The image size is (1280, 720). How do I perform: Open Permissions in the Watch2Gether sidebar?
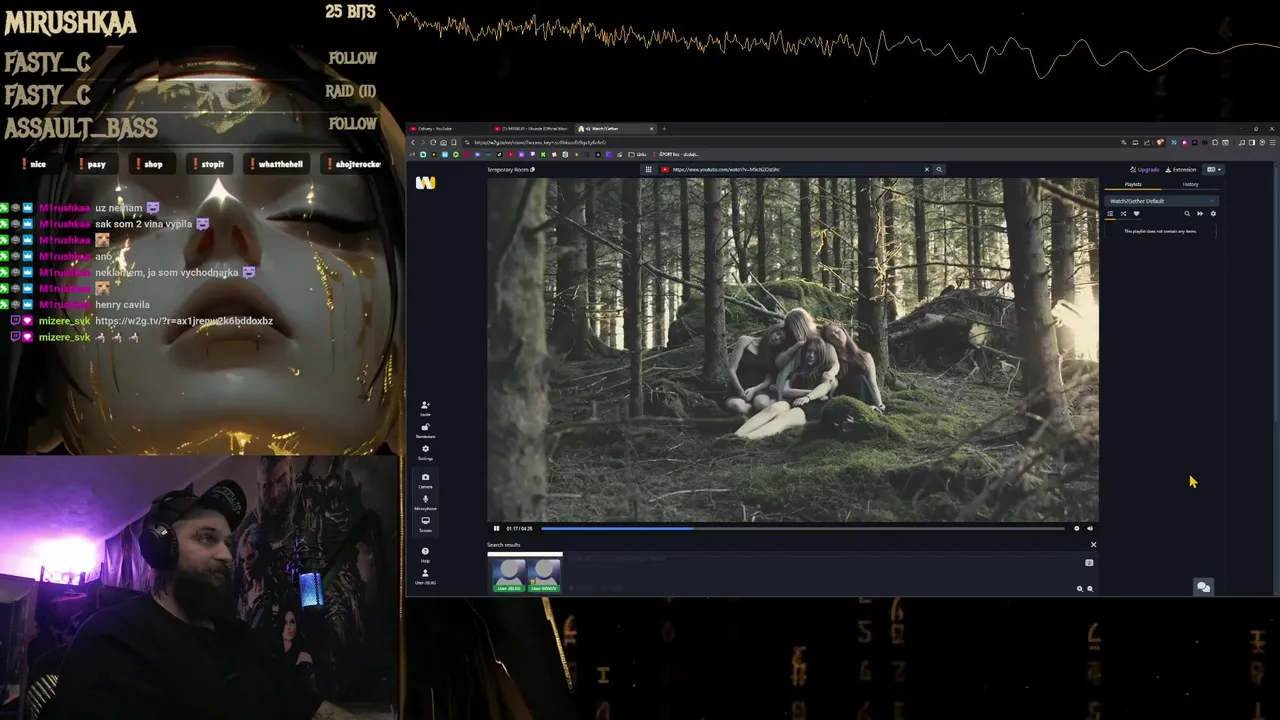tap(425, 430)
